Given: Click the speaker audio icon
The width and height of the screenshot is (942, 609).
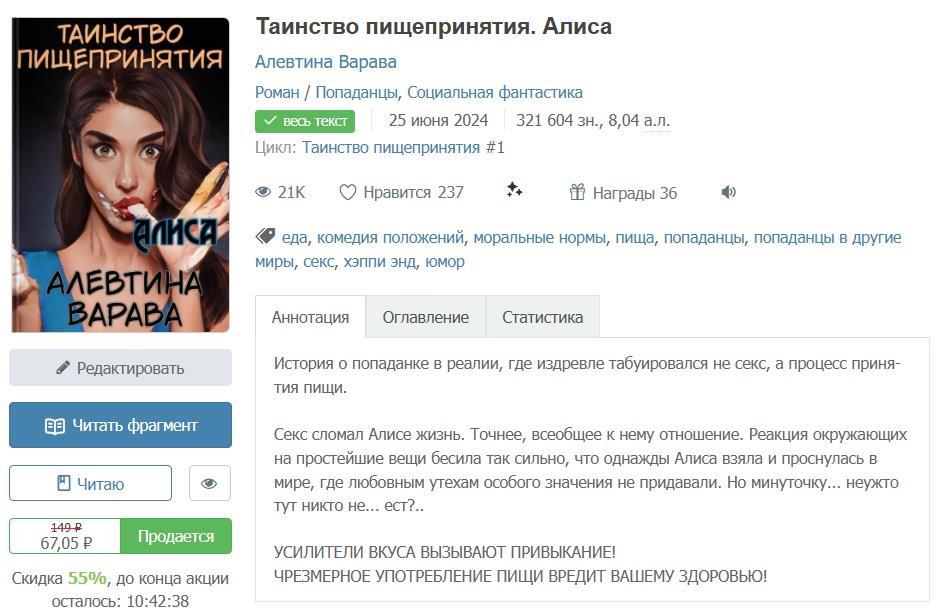Looking at the screenshot, I should pos(728,192).
